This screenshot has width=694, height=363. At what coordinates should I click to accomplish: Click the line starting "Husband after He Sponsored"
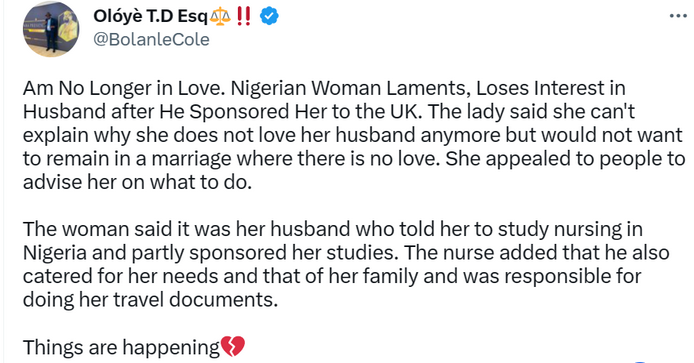click(x=329, y=112)
